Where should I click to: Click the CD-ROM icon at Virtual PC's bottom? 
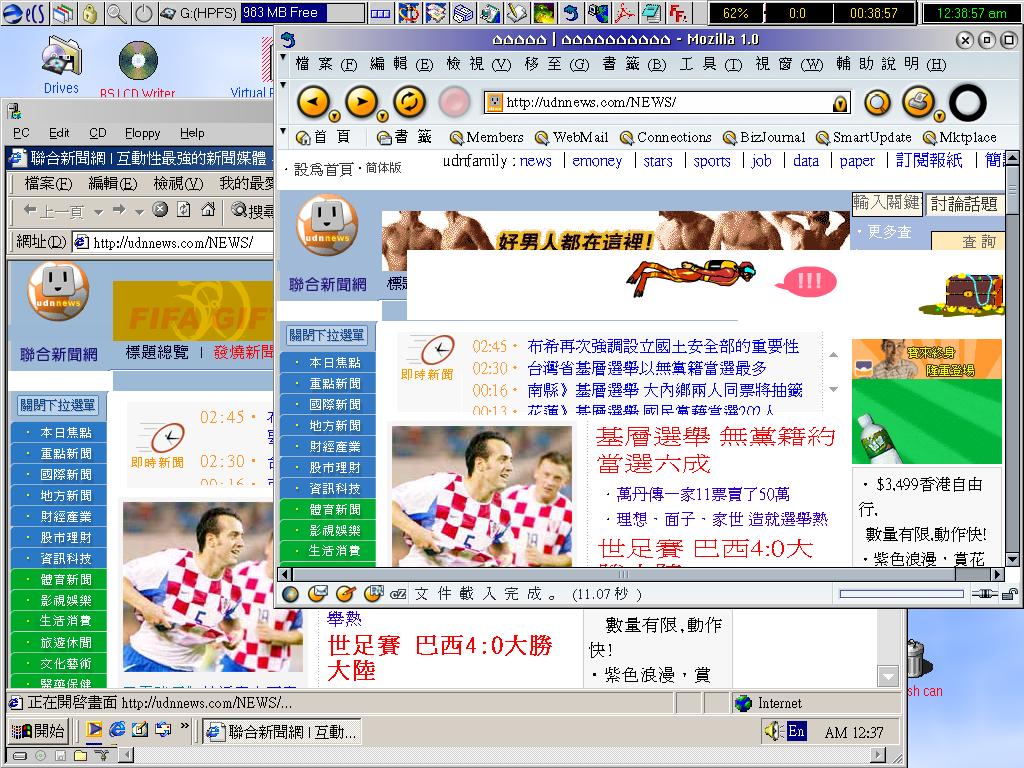click(x=40, y=756)
